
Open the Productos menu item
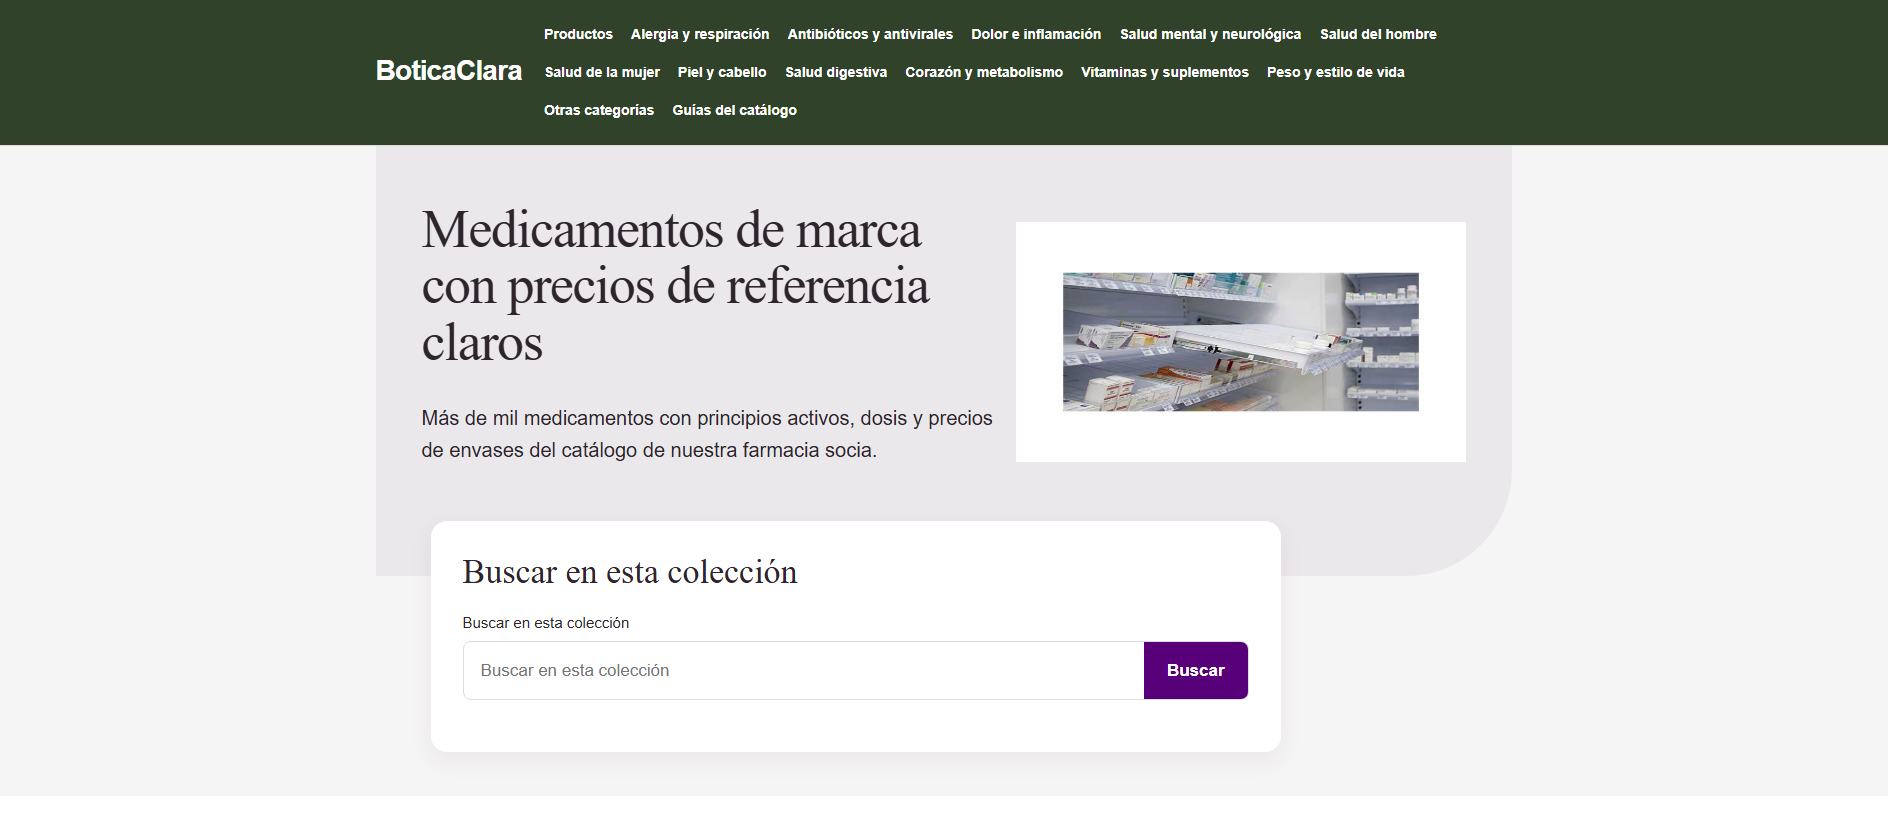pyautogui.click(x=578, y=34)
